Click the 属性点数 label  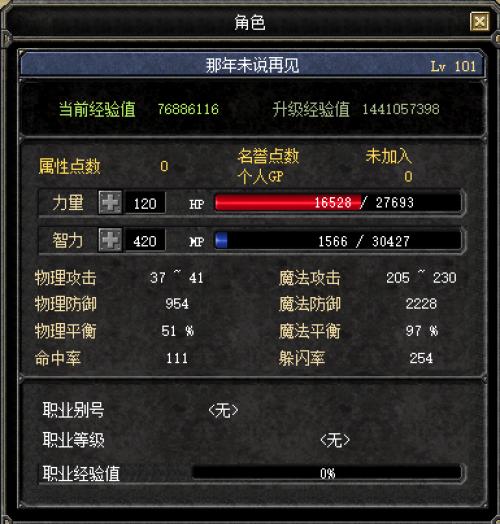tap(70, 166)
